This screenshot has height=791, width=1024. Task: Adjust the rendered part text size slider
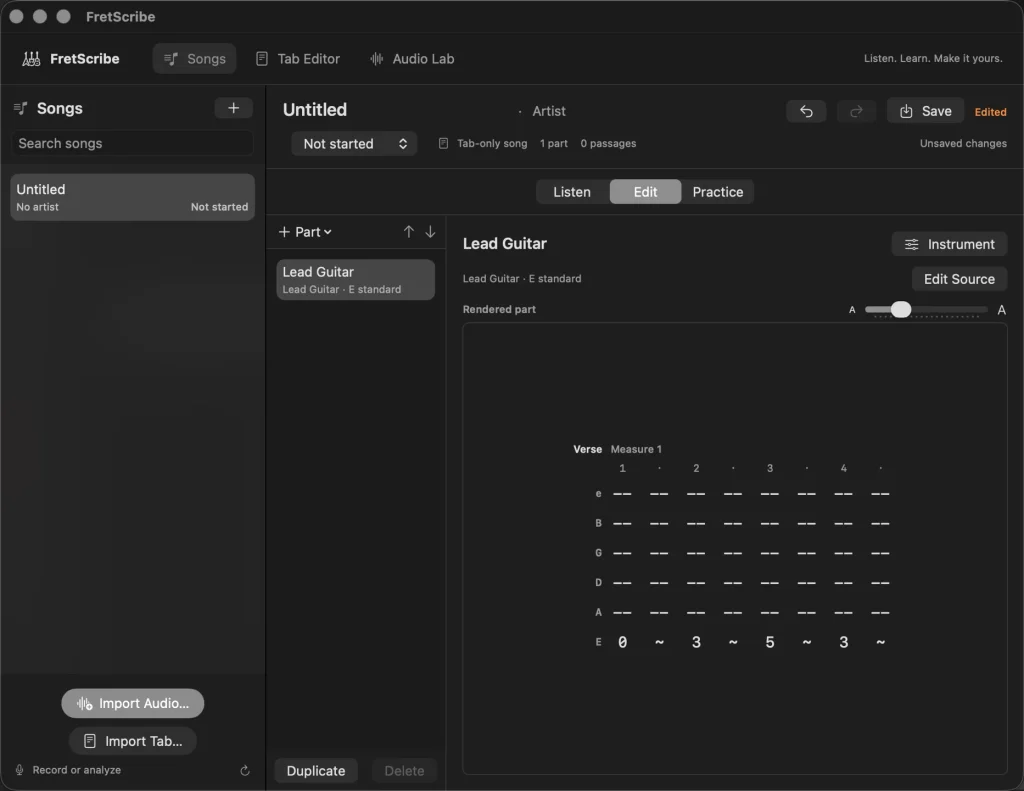(x=926, y=310)
